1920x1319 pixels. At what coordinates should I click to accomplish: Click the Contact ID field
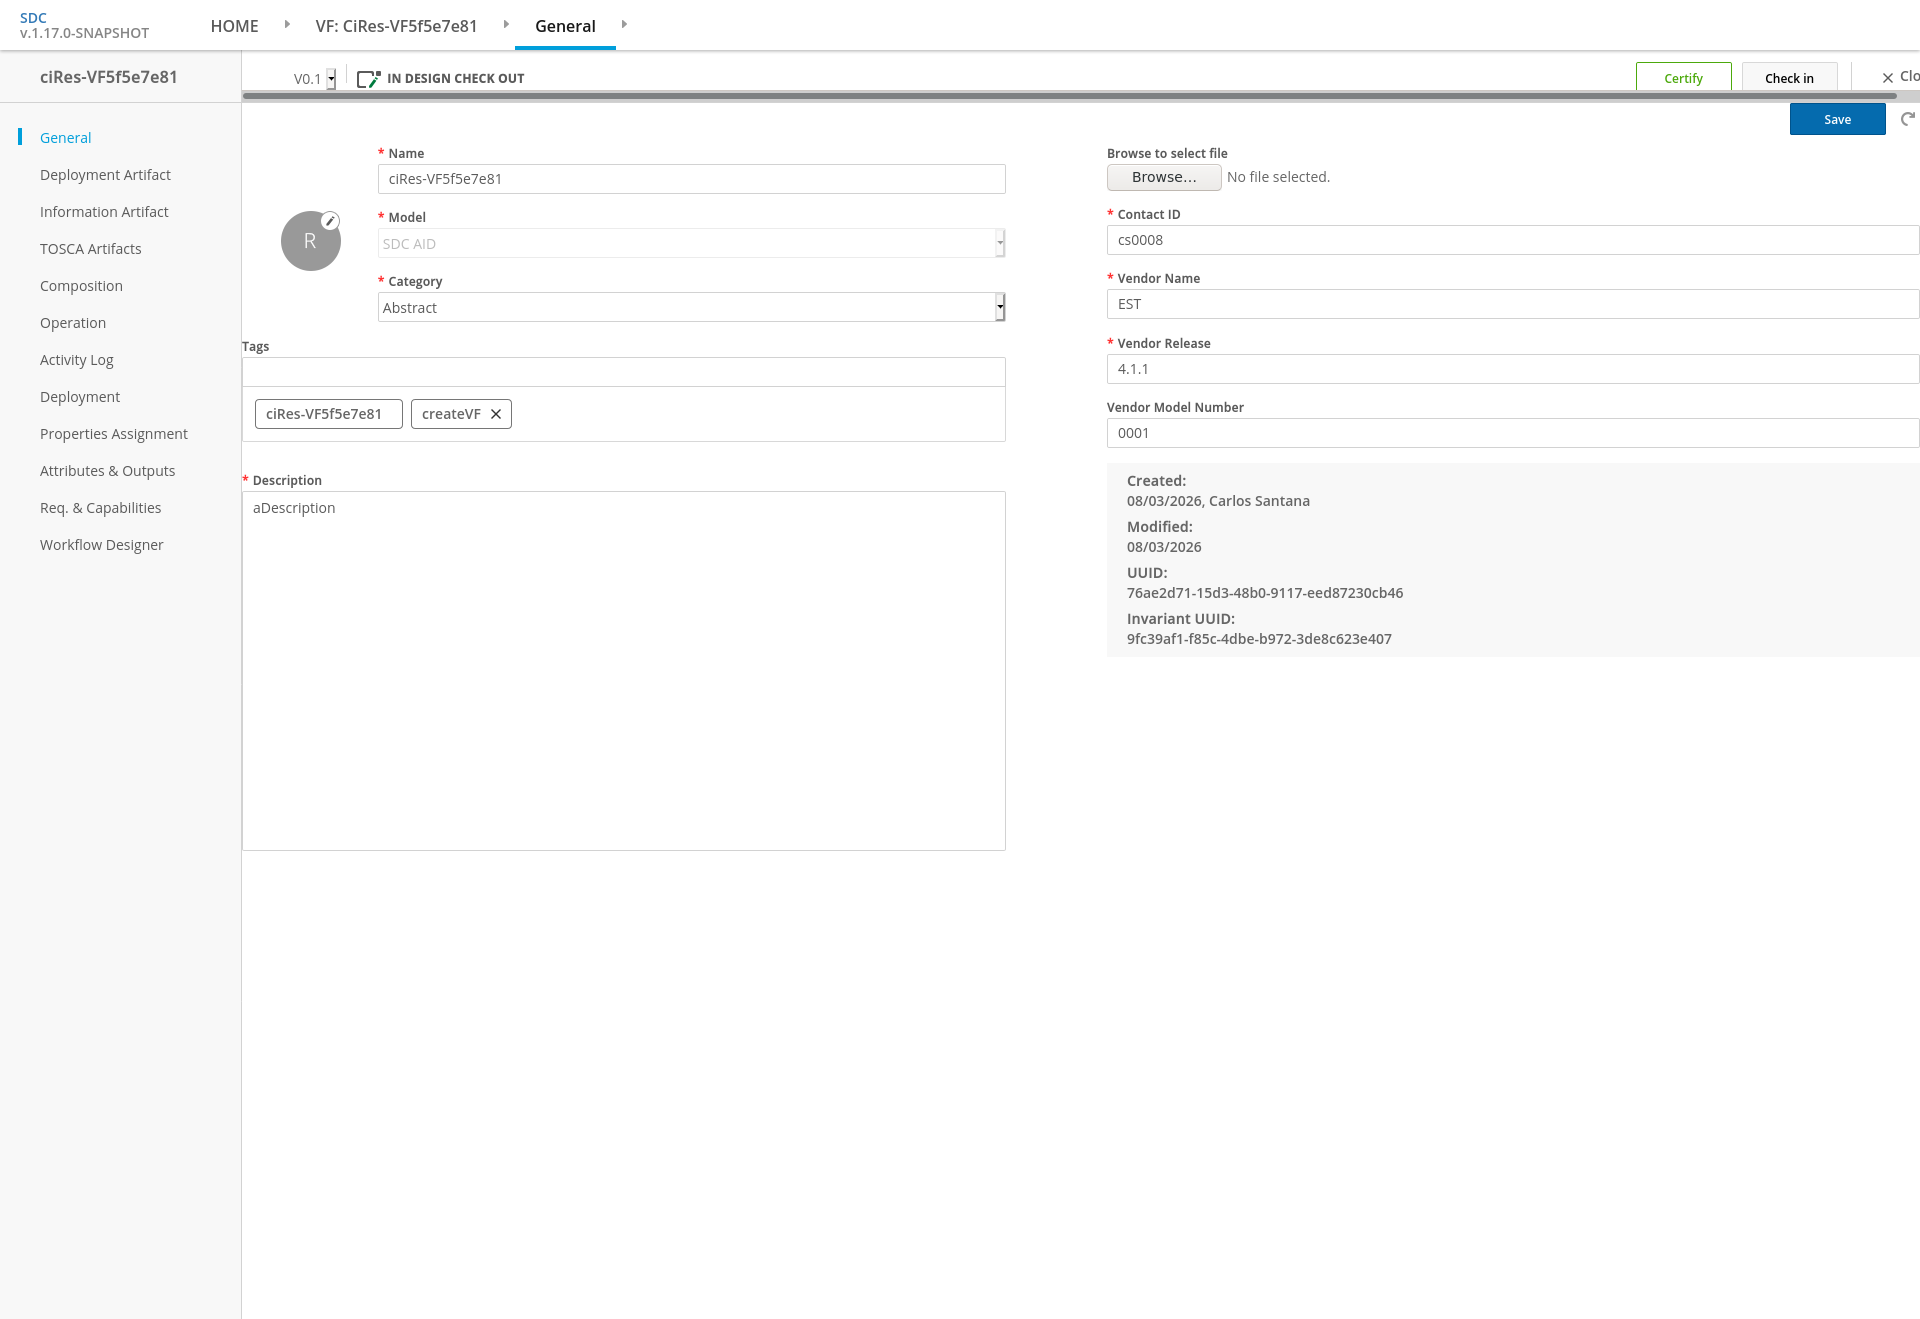click(x=1513, y=240)
